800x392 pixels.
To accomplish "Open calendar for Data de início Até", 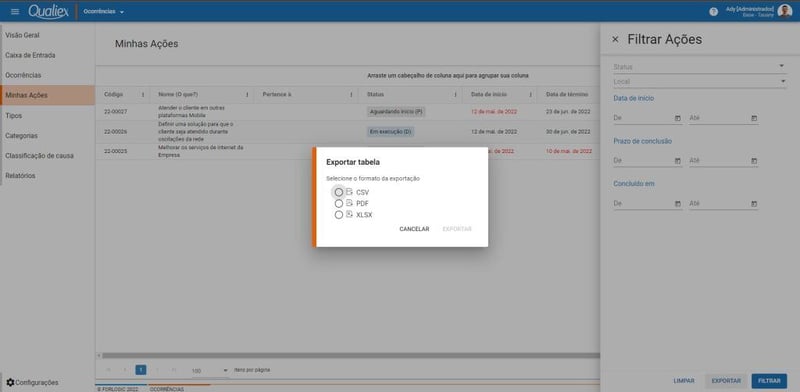I will pyautogui.click(x=754, y=118).
